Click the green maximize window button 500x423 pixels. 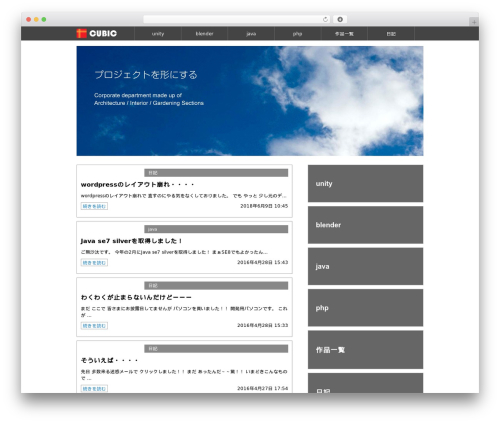(44, 19)
